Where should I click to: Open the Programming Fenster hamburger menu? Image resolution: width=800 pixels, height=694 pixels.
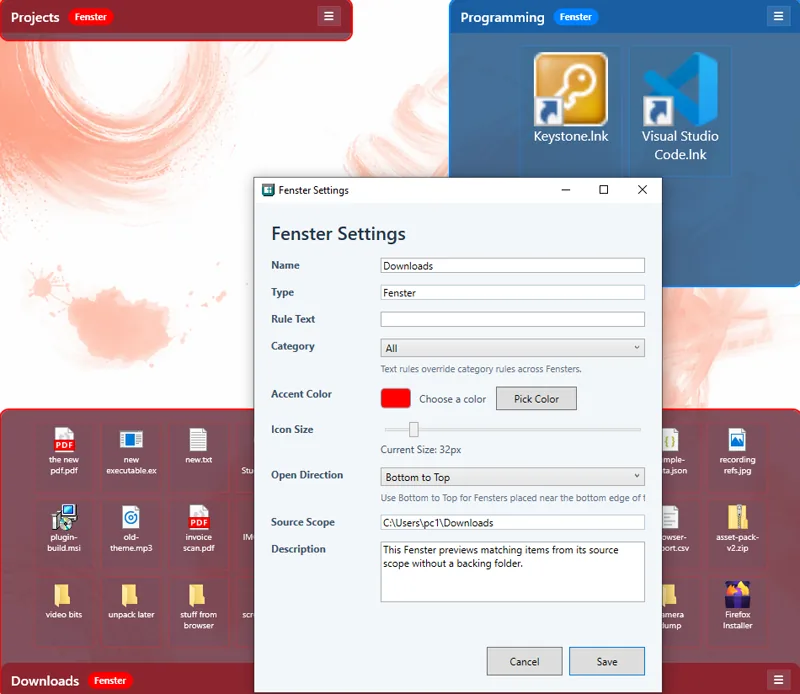[x=778, y=16]
